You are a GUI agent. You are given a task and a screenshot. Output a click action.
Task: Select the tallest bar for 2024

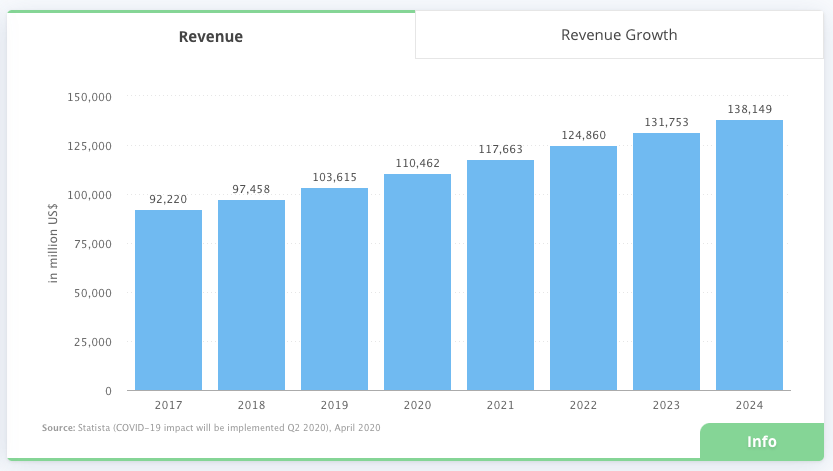pos(749,255)
